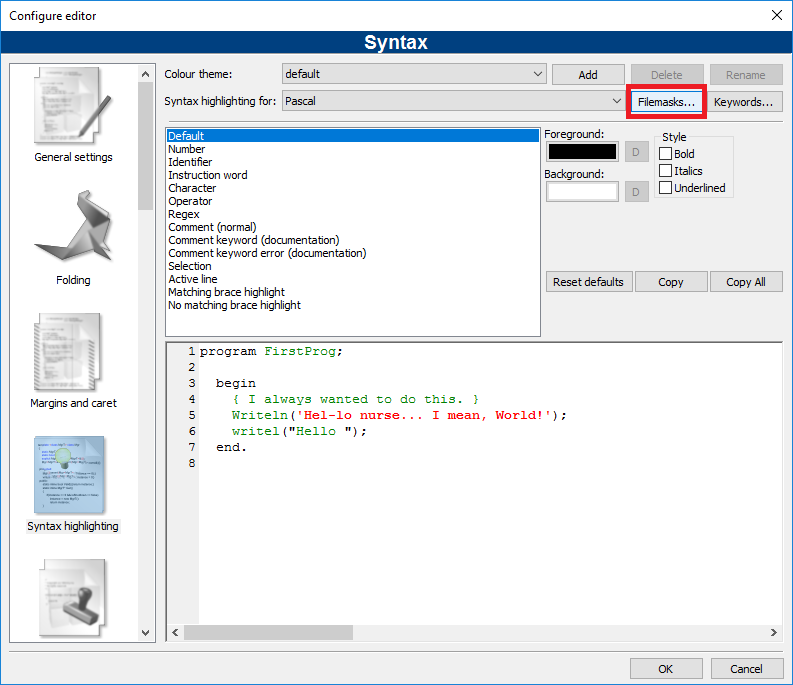This screenshot has width=793, height=685.
Task: Click the preview horizontal scroll left arrow
Action: tap(175, 632)
